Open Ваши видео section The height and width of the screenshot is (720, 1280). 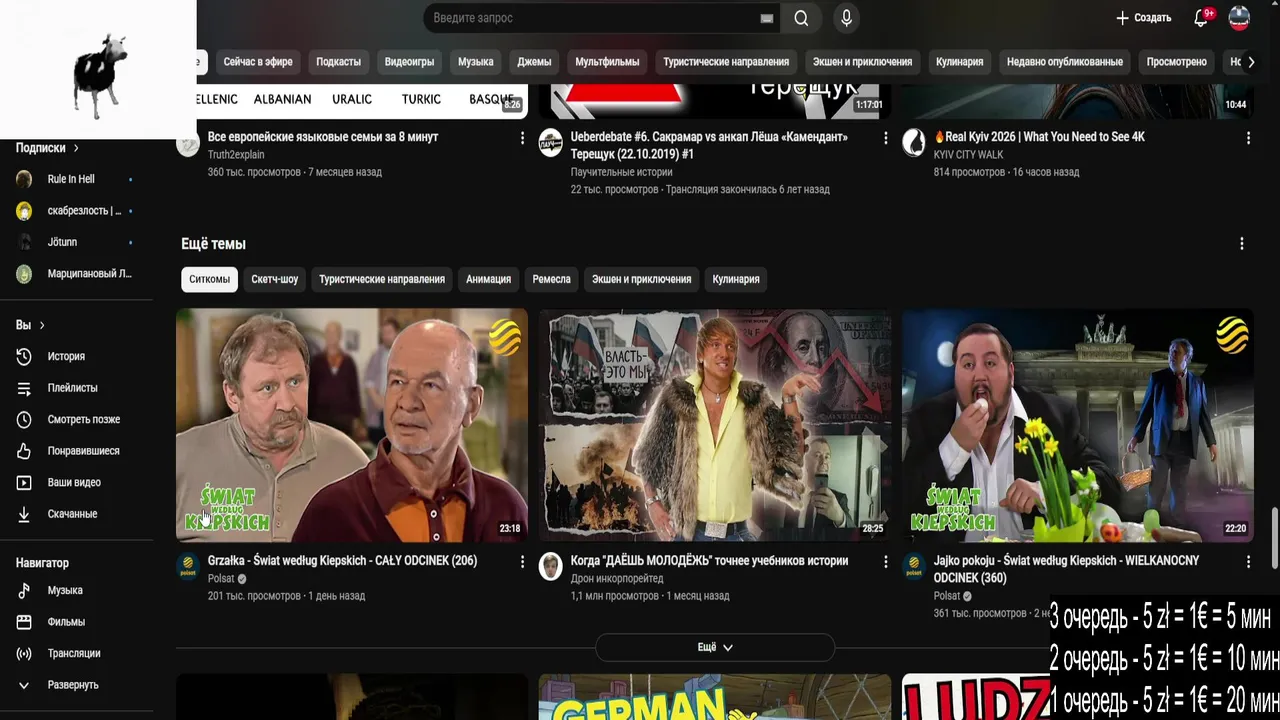[75, 482]
